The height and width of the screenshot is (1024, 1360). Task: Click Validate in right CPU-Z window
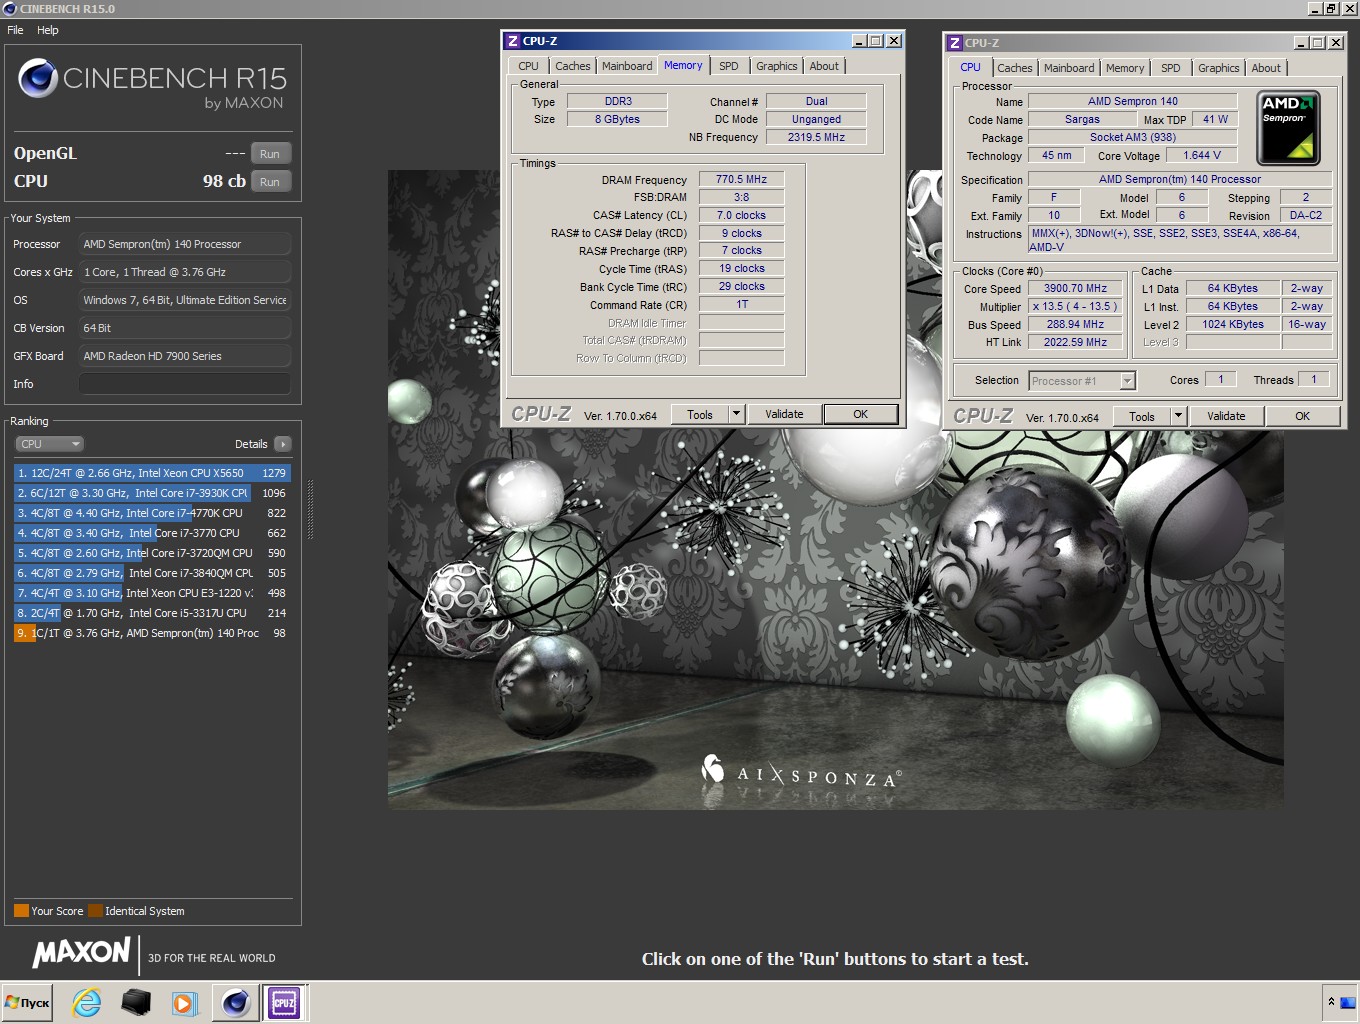tap(1226, 417)
